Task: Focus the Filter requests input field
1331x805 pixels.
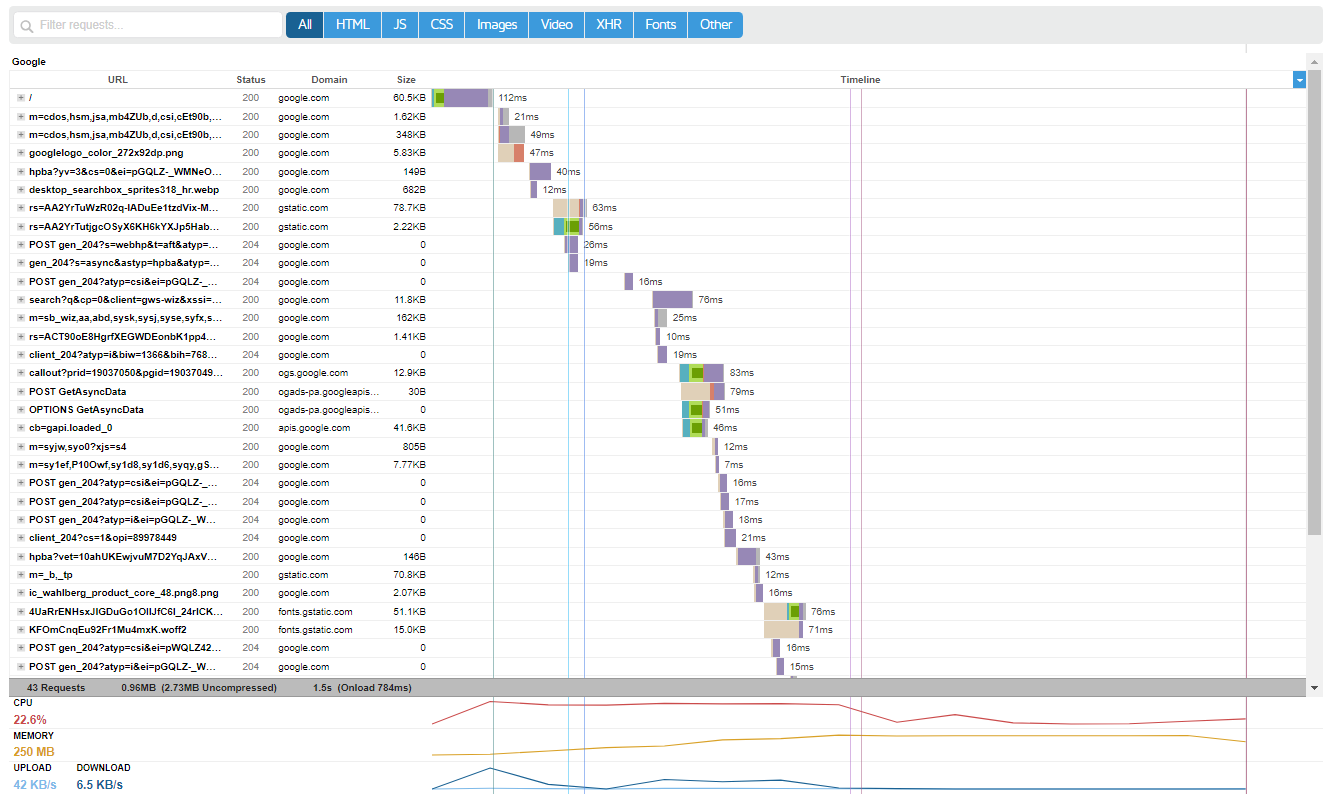Action: [148, 25]
